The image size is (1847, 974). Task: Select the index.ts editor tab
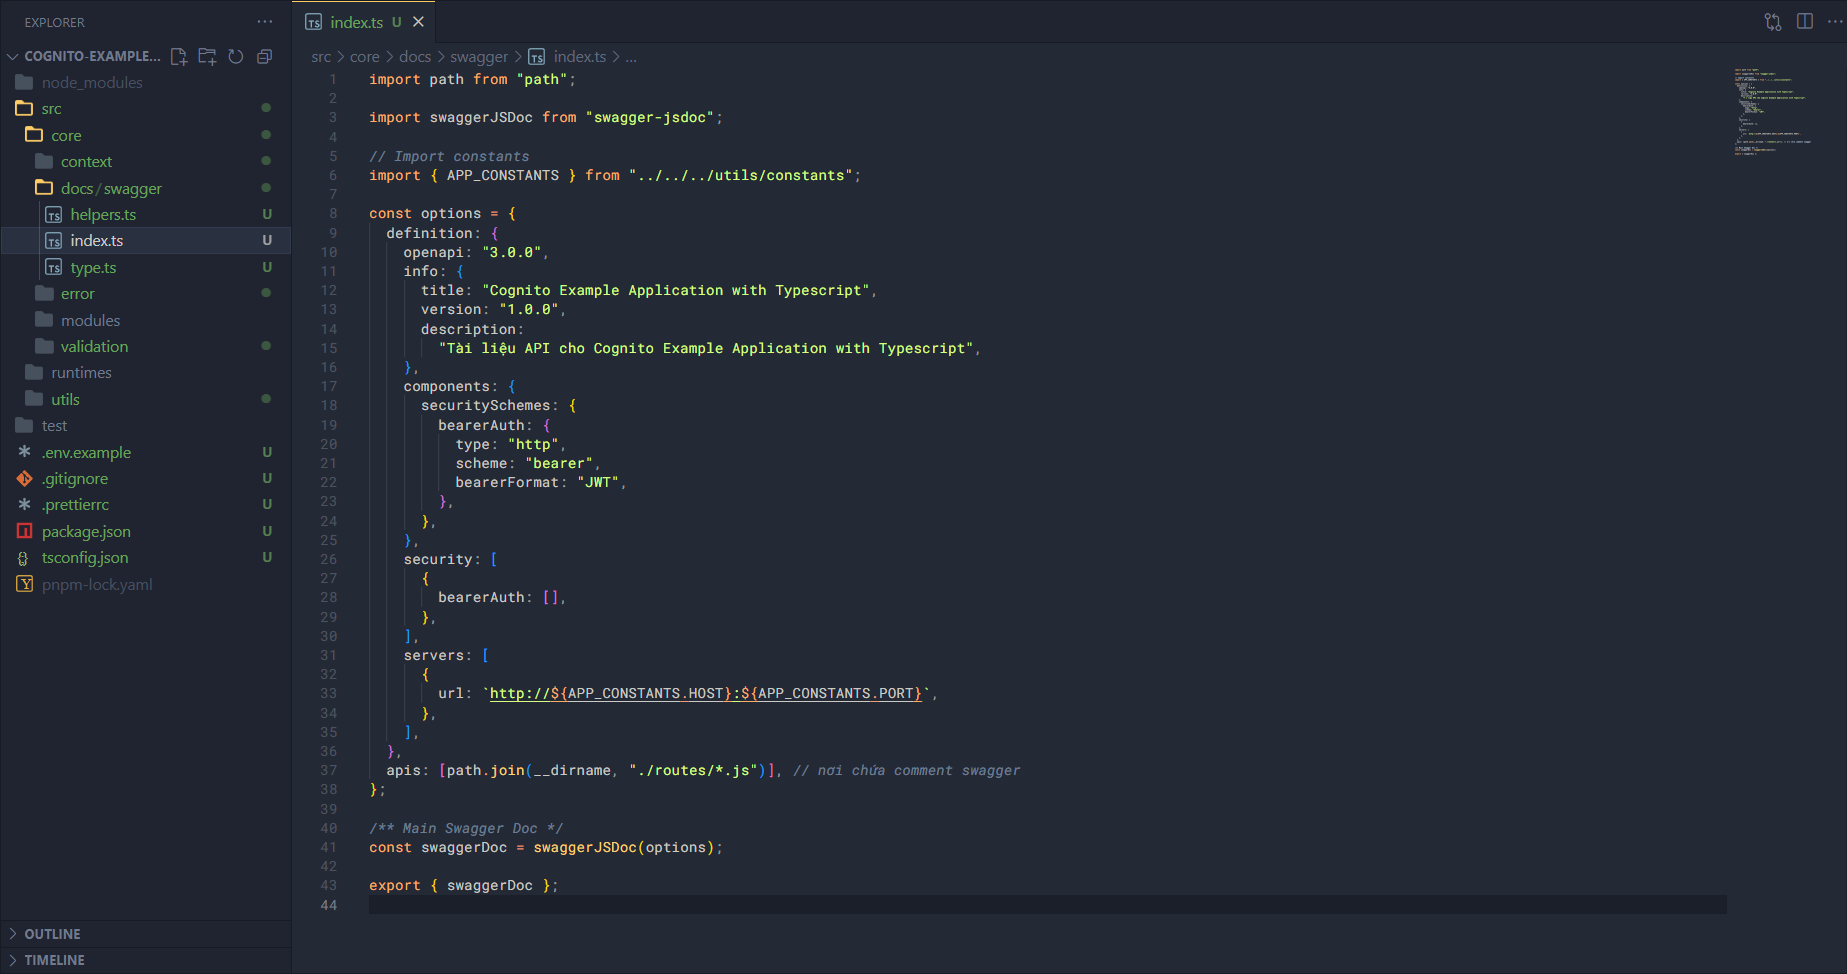tap(356, 22)
